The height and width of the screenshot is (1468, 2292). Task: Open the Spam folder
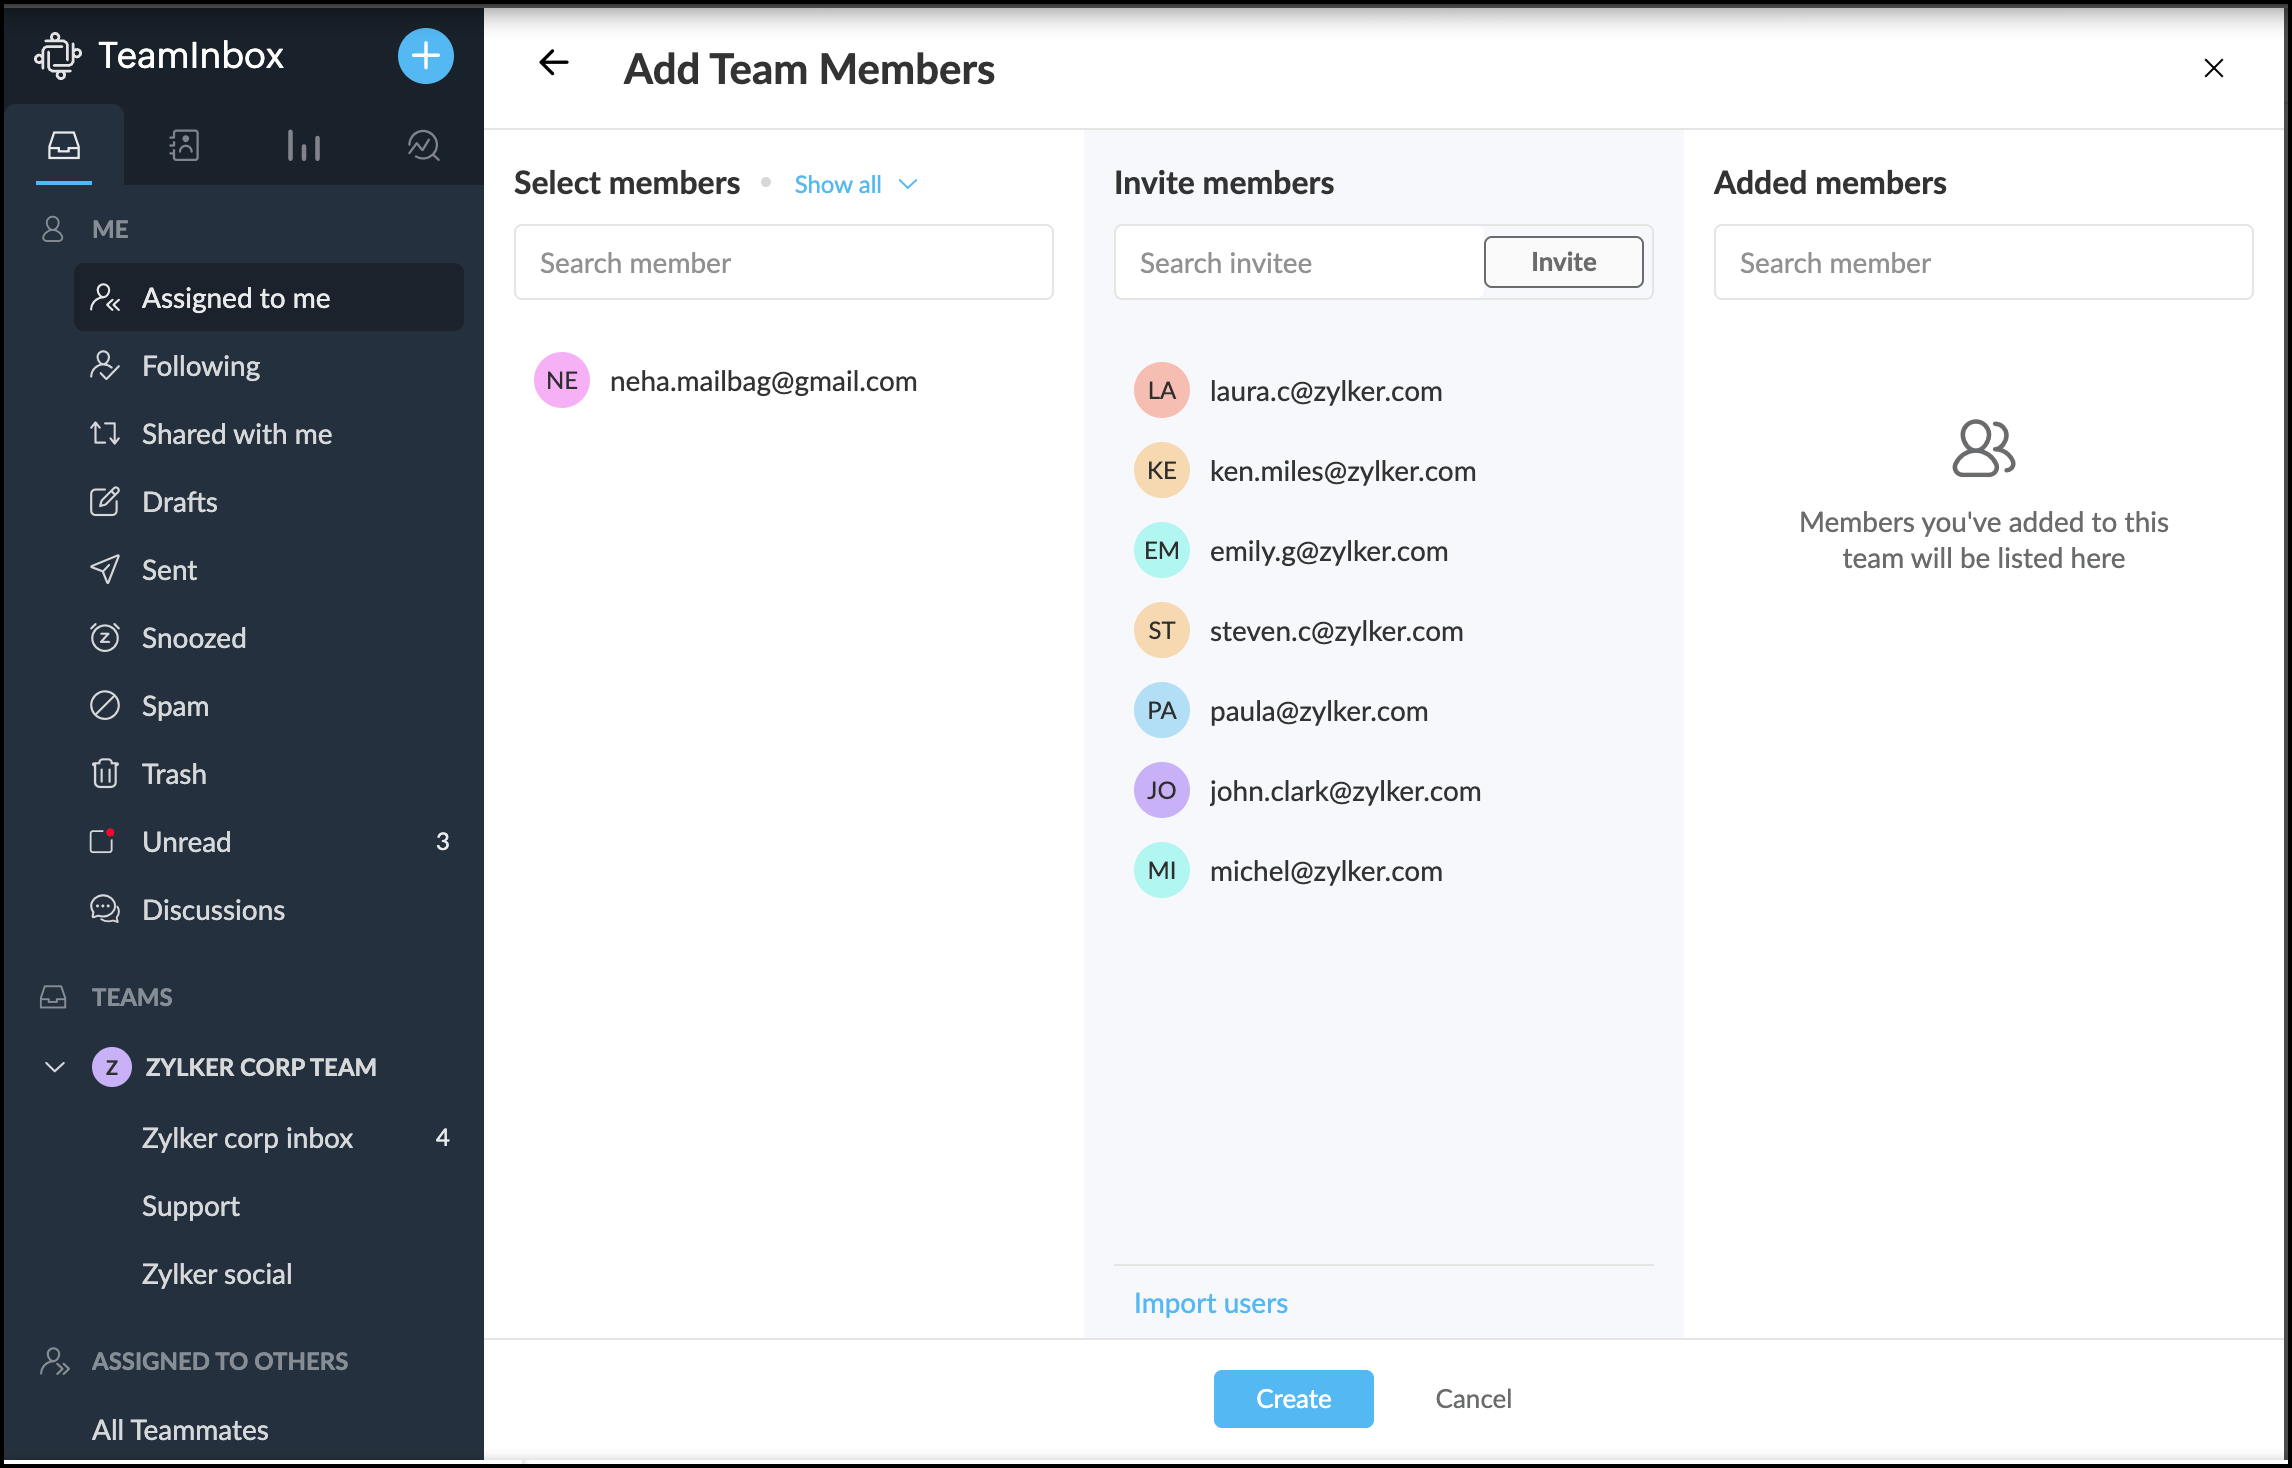point(174,705)
